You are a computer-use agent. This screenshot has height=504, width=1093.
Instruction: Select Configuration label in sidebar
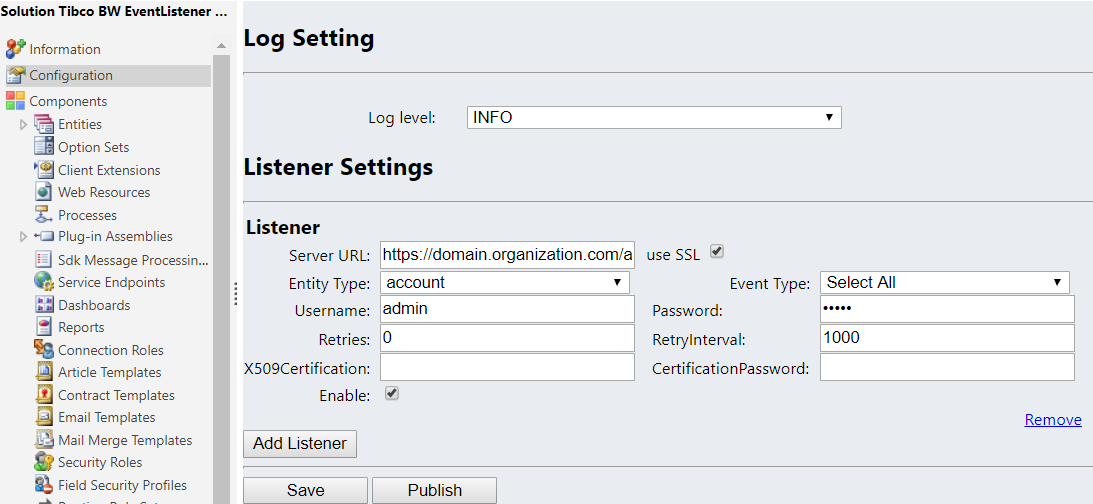pyautogui.click(x=70, y=75)
